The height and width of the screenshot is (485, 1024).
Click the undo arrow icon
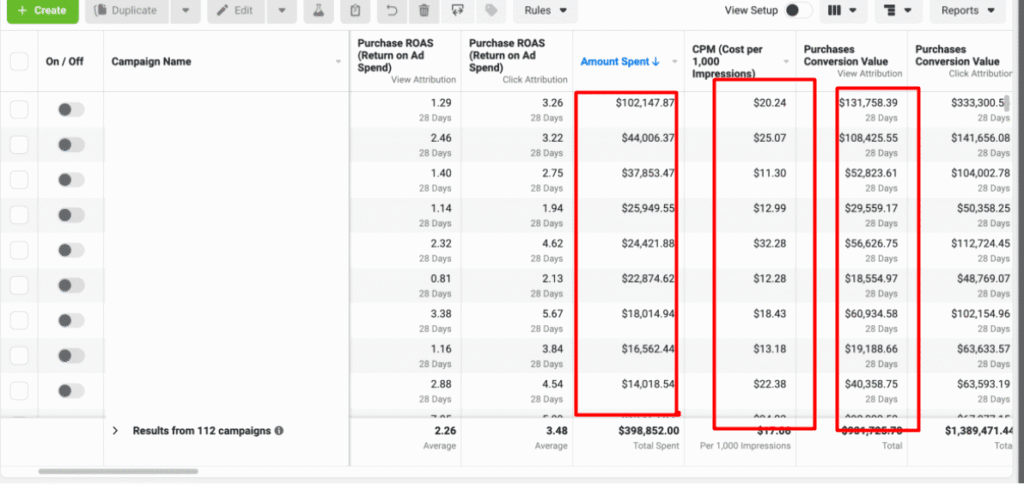tap(392, 11)
